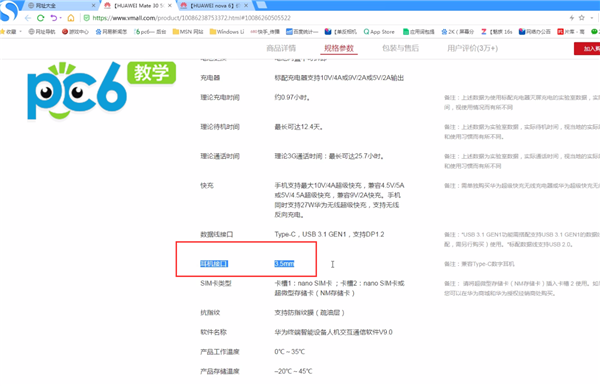
Task: Open the 快手 bookmark
Action: click(265, 32)
